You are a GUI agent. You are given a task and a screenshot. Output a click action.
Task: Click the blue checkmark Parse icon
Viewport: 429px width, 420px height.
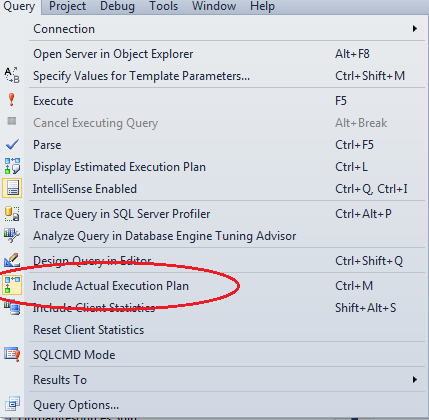pos(12,145)
